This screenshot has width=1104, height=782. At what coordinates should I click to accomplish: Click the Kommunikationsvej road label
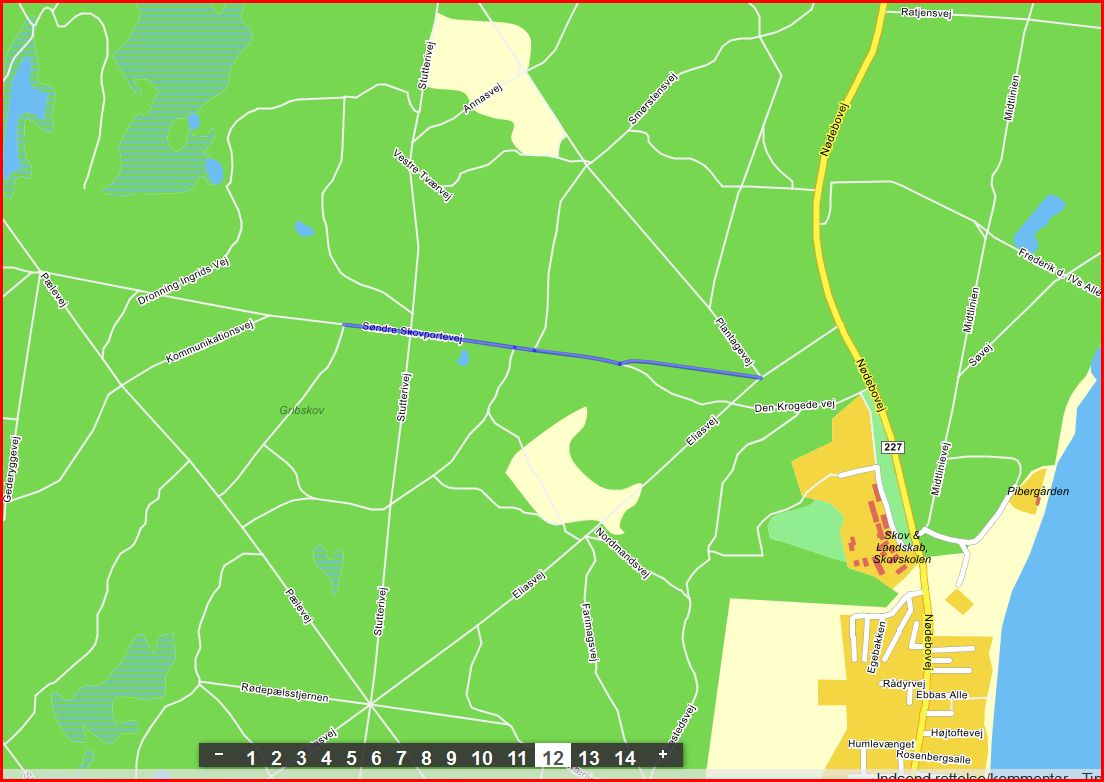click(x=211, y=340)
